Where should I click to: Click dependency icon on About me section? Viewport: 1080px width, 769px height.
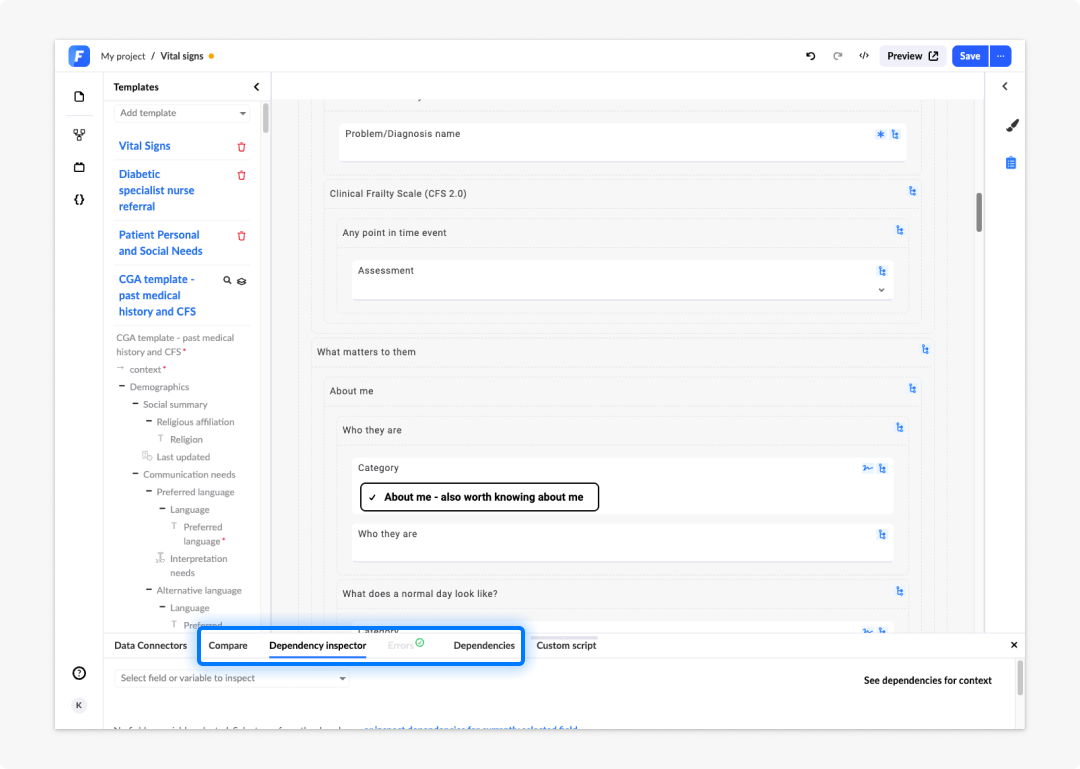[x=912, y=389]
